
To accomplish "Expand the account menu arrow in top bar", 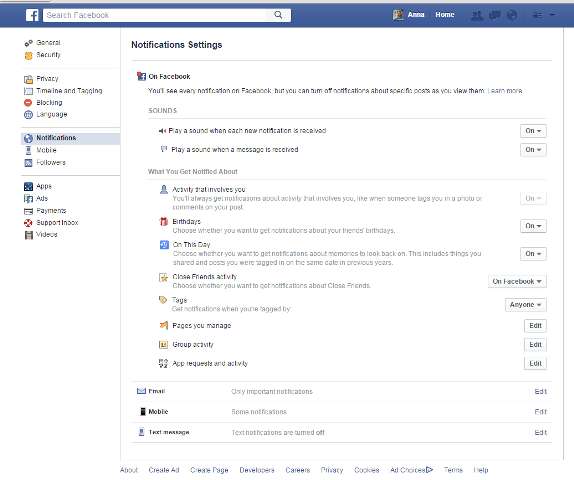I will tap(552, 15).
